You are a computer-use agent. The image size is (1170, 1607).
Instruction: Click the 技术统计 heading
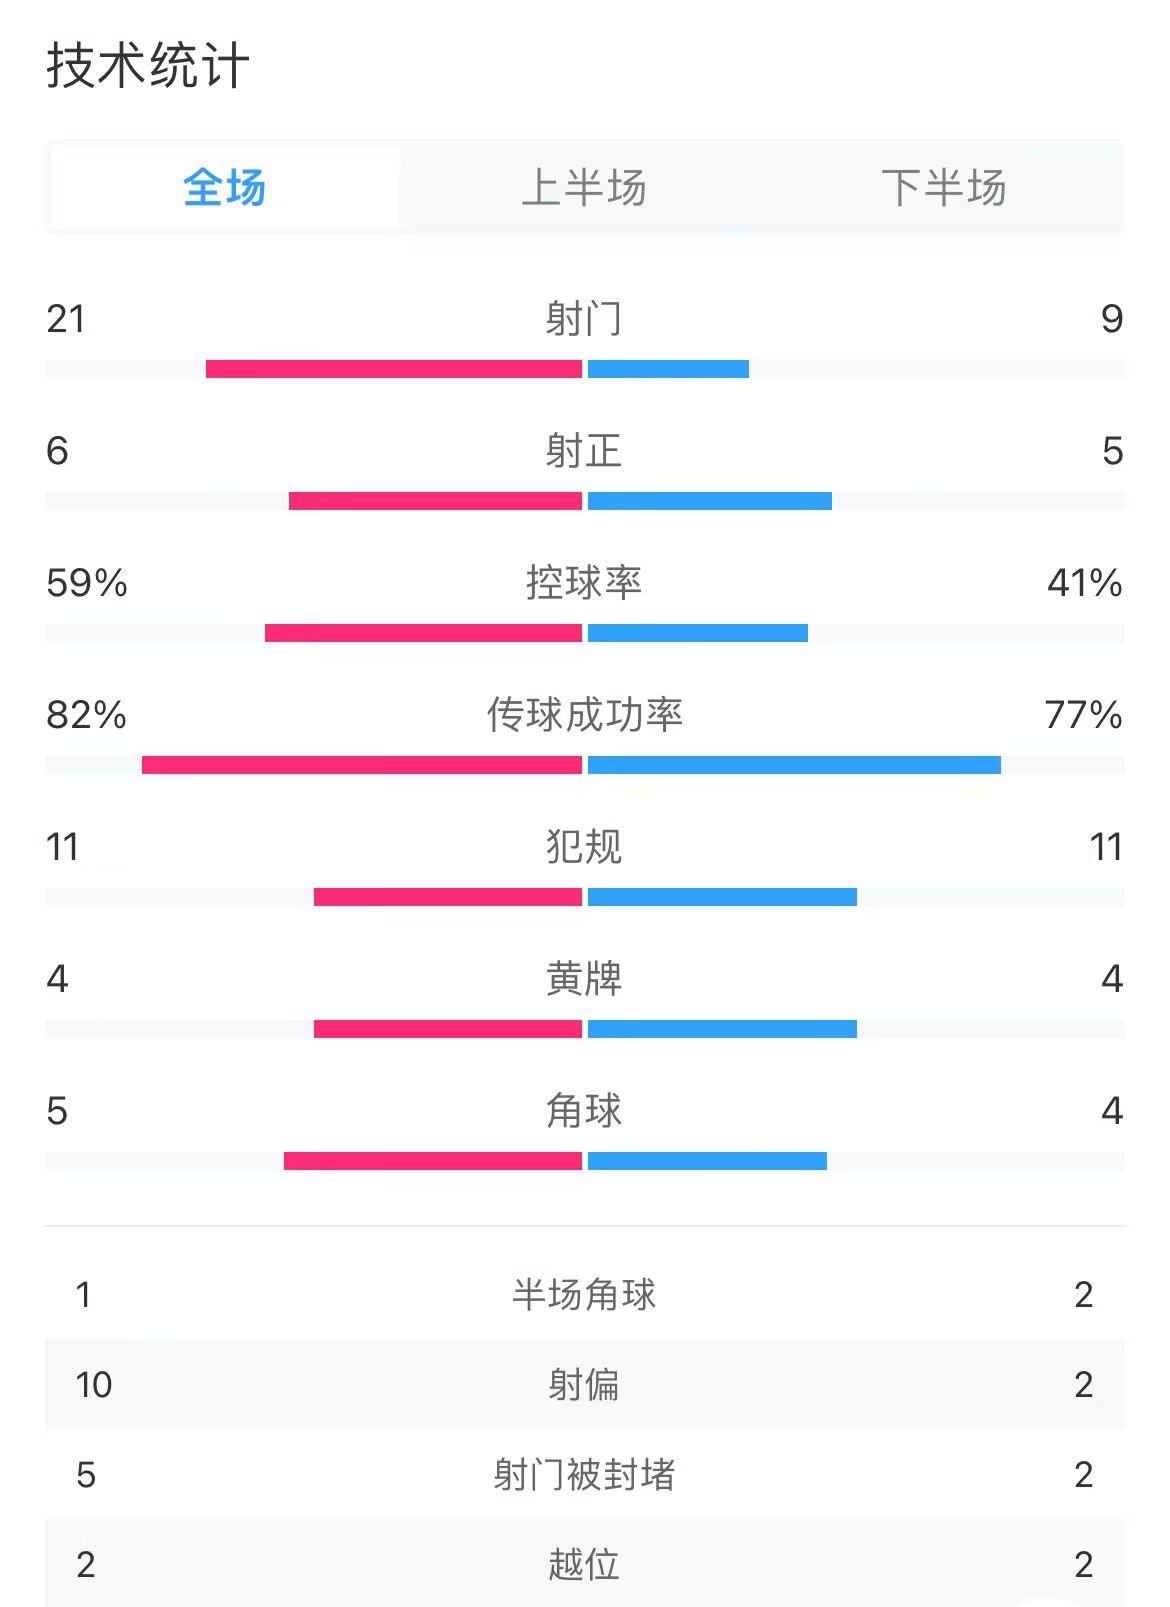pyautogui.click(x=147, y=67)
